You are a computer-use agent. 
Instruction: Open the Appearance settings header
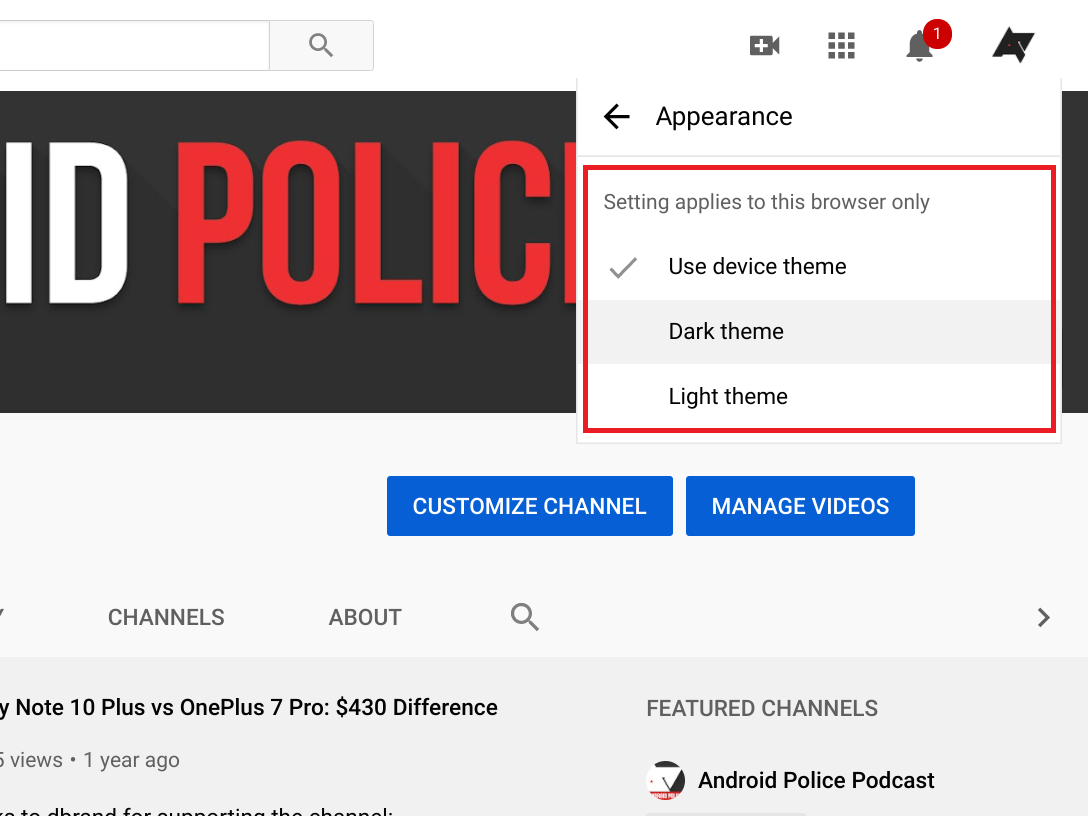(723, 116)
